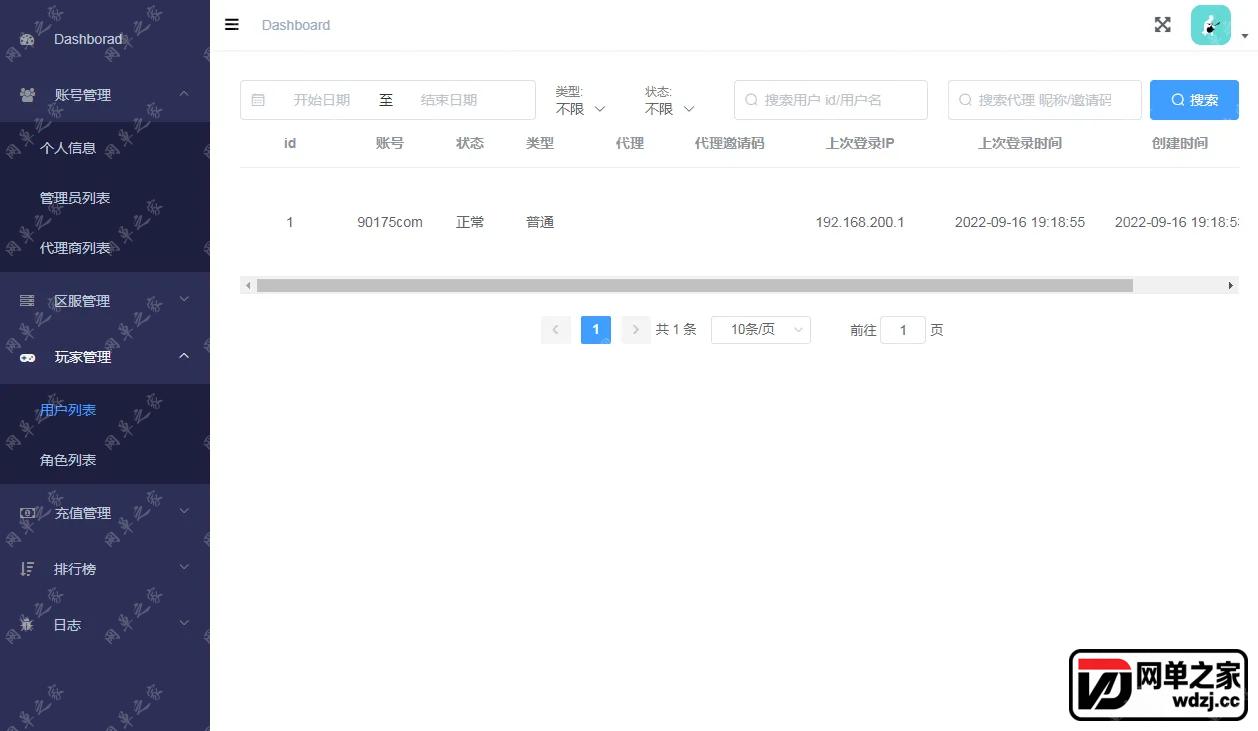
Task: Go to previous page arrow
Action: pos(556,330)
